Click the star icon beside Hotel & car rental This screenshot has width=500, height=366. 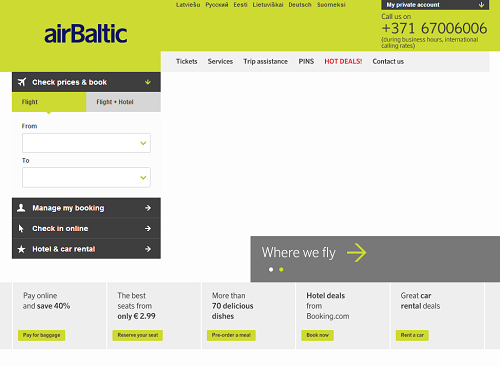tap(21, 249)
